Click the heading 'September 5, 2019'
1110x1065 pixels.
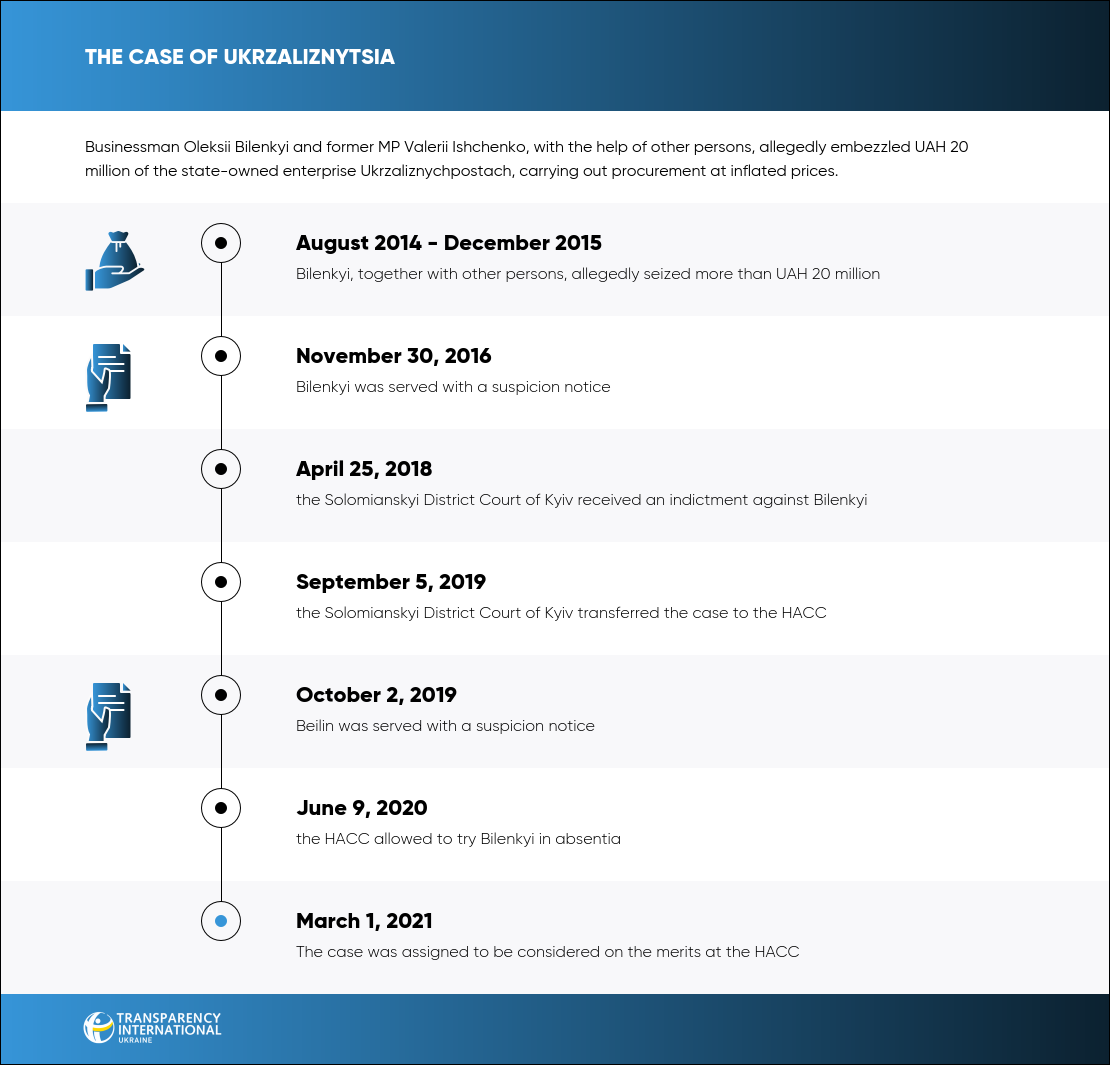391,582
